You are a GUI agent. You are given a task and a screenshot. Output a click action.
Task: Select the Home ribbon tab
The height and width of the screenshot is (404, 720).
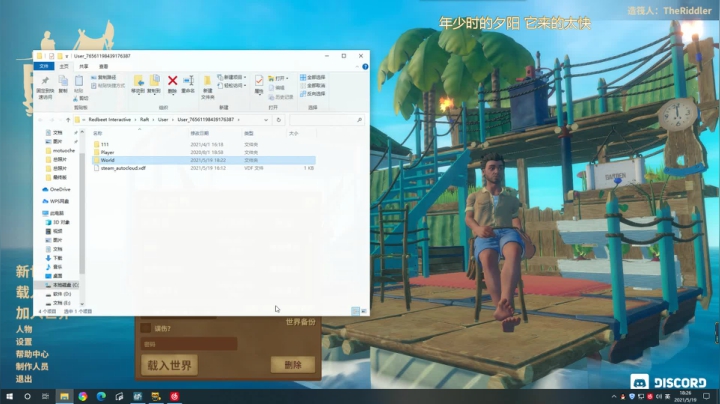(x=64, y=67)
